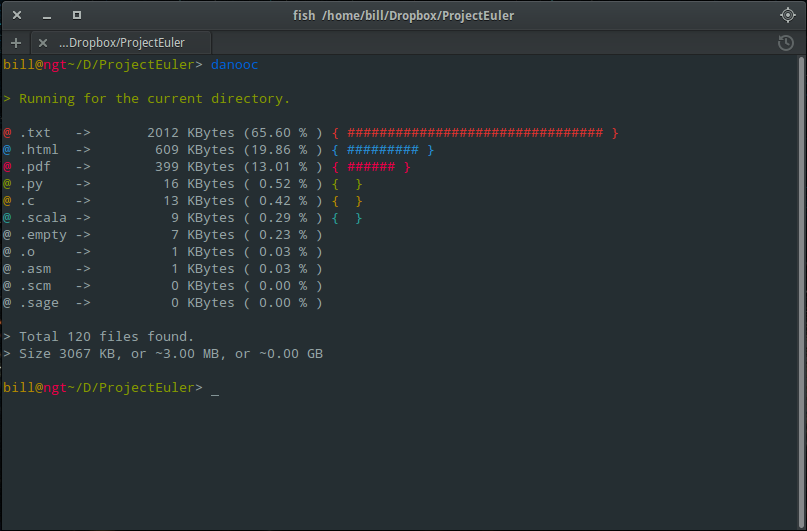Image resolution: width=807 pixels, height=531 pixels.
Task: Click the 'danooc' command text
Action: (234, 65)
